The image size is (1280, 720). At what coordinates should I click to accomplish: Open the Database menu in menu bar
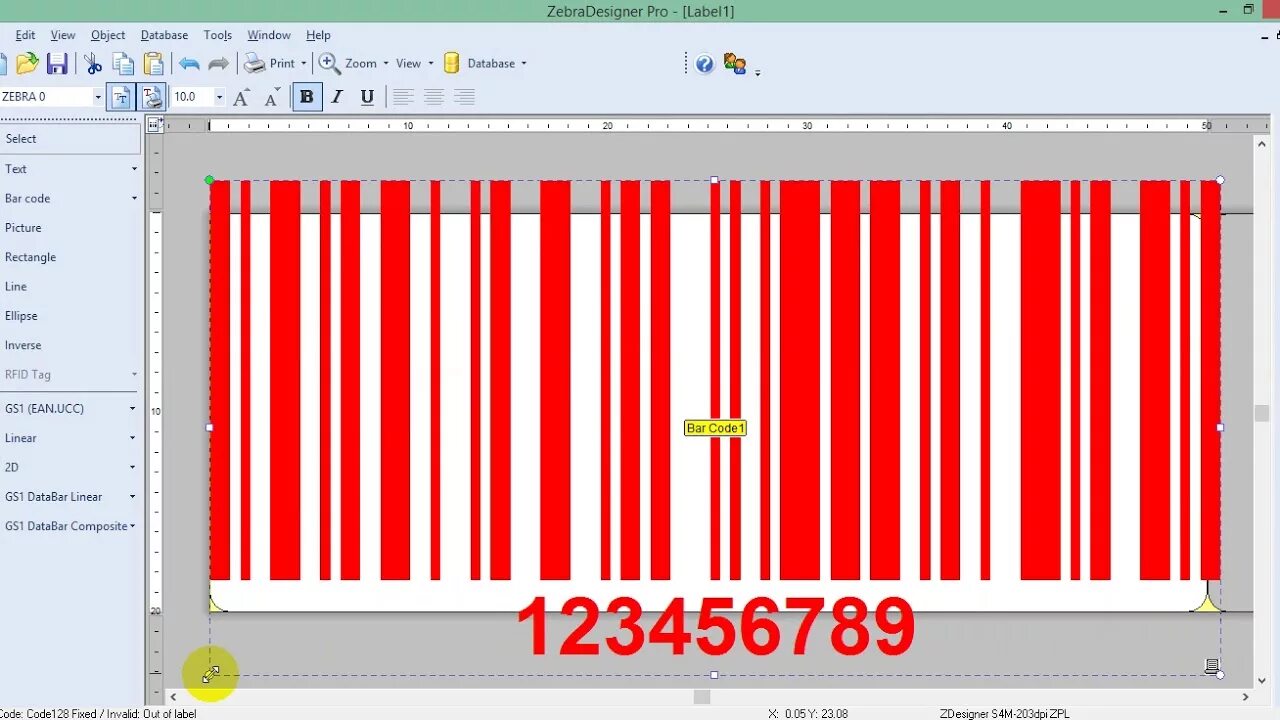(x=164, y=35)
